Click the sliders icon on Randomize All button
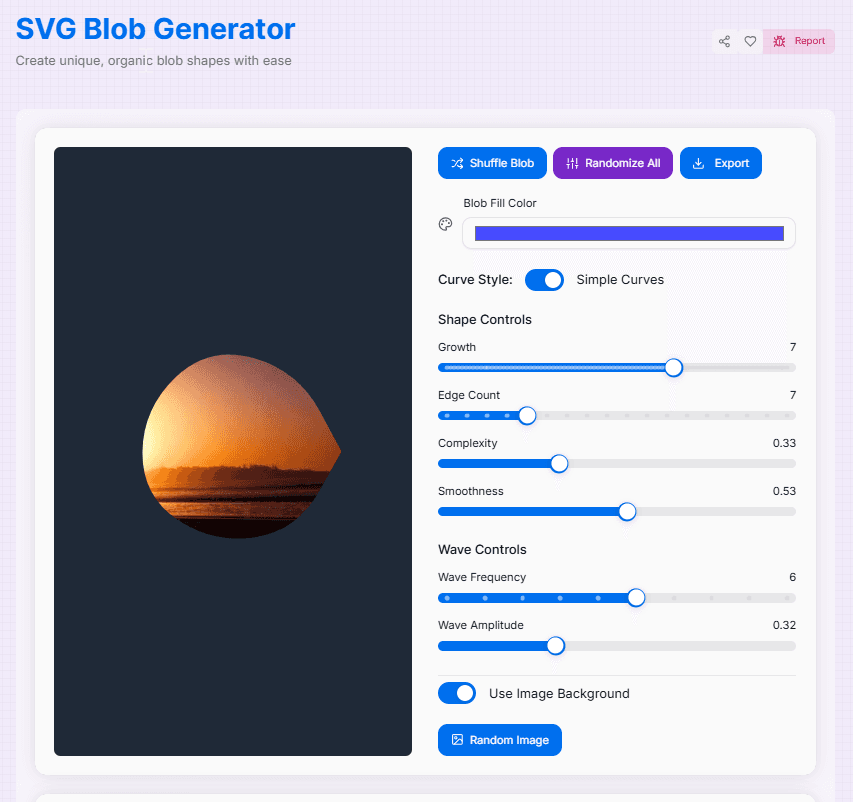This screenshot has width=853, height=802. 572,163
